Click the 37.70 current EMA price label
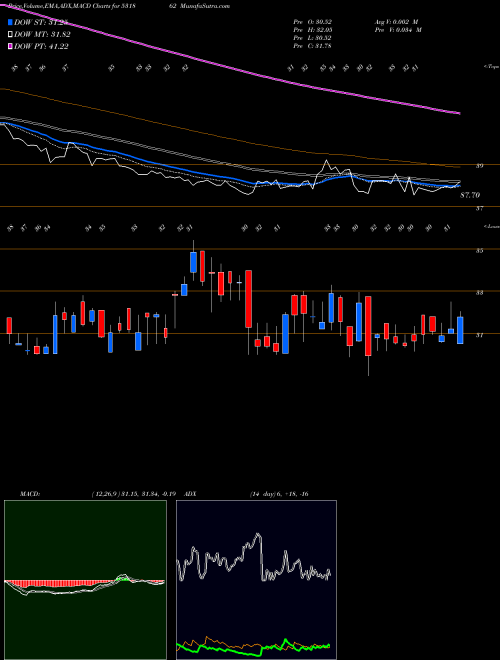The width and height of the screenshot is (500, 660). coord(470,195)
